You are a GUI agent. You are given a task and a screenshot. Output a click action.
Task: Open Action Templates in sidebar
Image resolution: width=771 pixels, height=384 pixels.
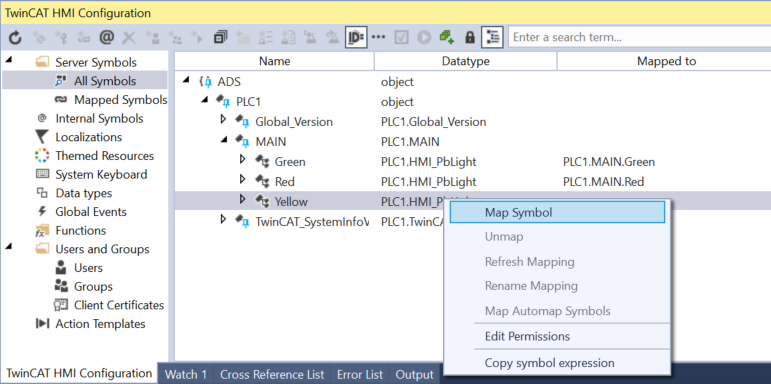point(100,324)
